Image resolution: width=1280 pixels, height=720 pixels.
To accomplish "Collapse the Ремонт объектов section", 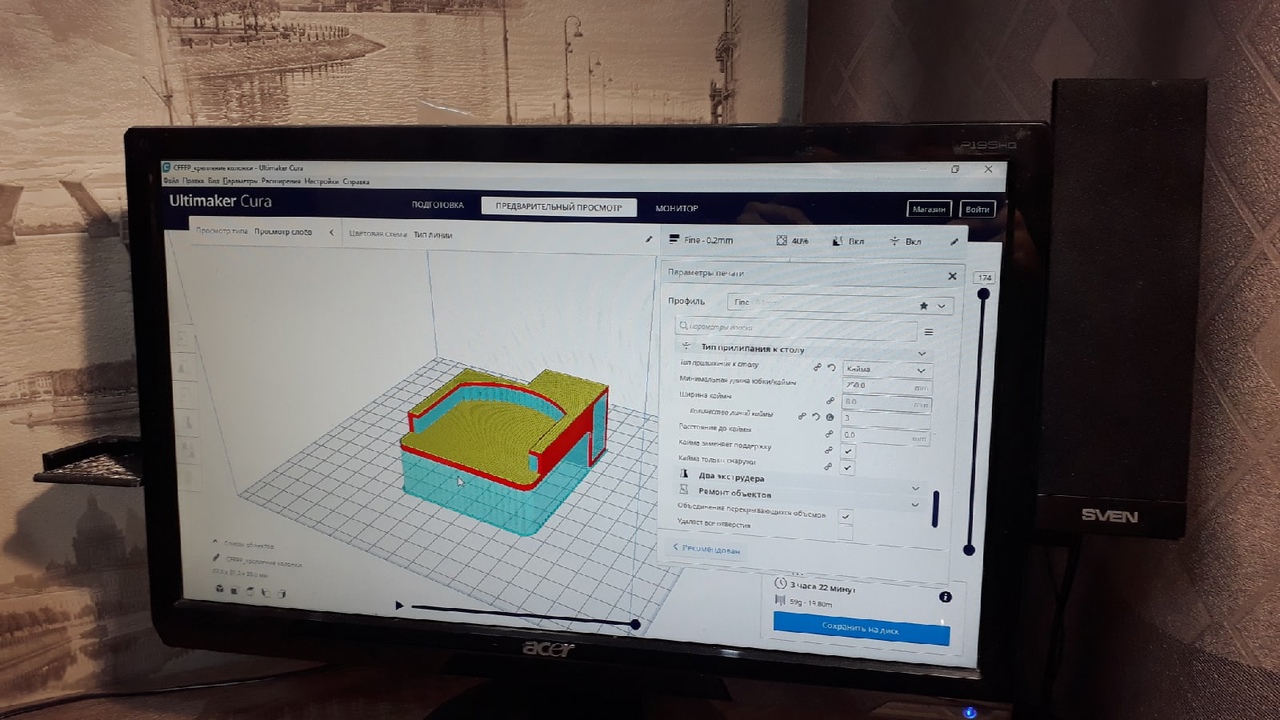I will tap(915, 504).
